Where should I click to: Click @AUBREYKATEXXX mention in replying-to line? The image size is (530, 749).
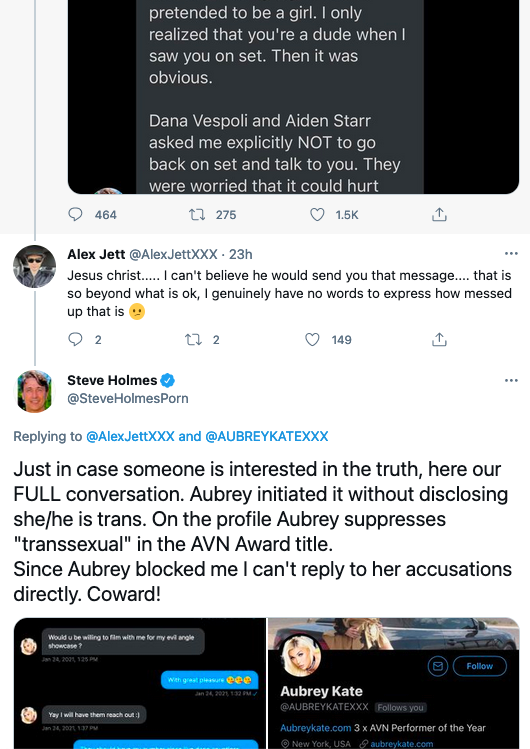[x=266, y=436]
